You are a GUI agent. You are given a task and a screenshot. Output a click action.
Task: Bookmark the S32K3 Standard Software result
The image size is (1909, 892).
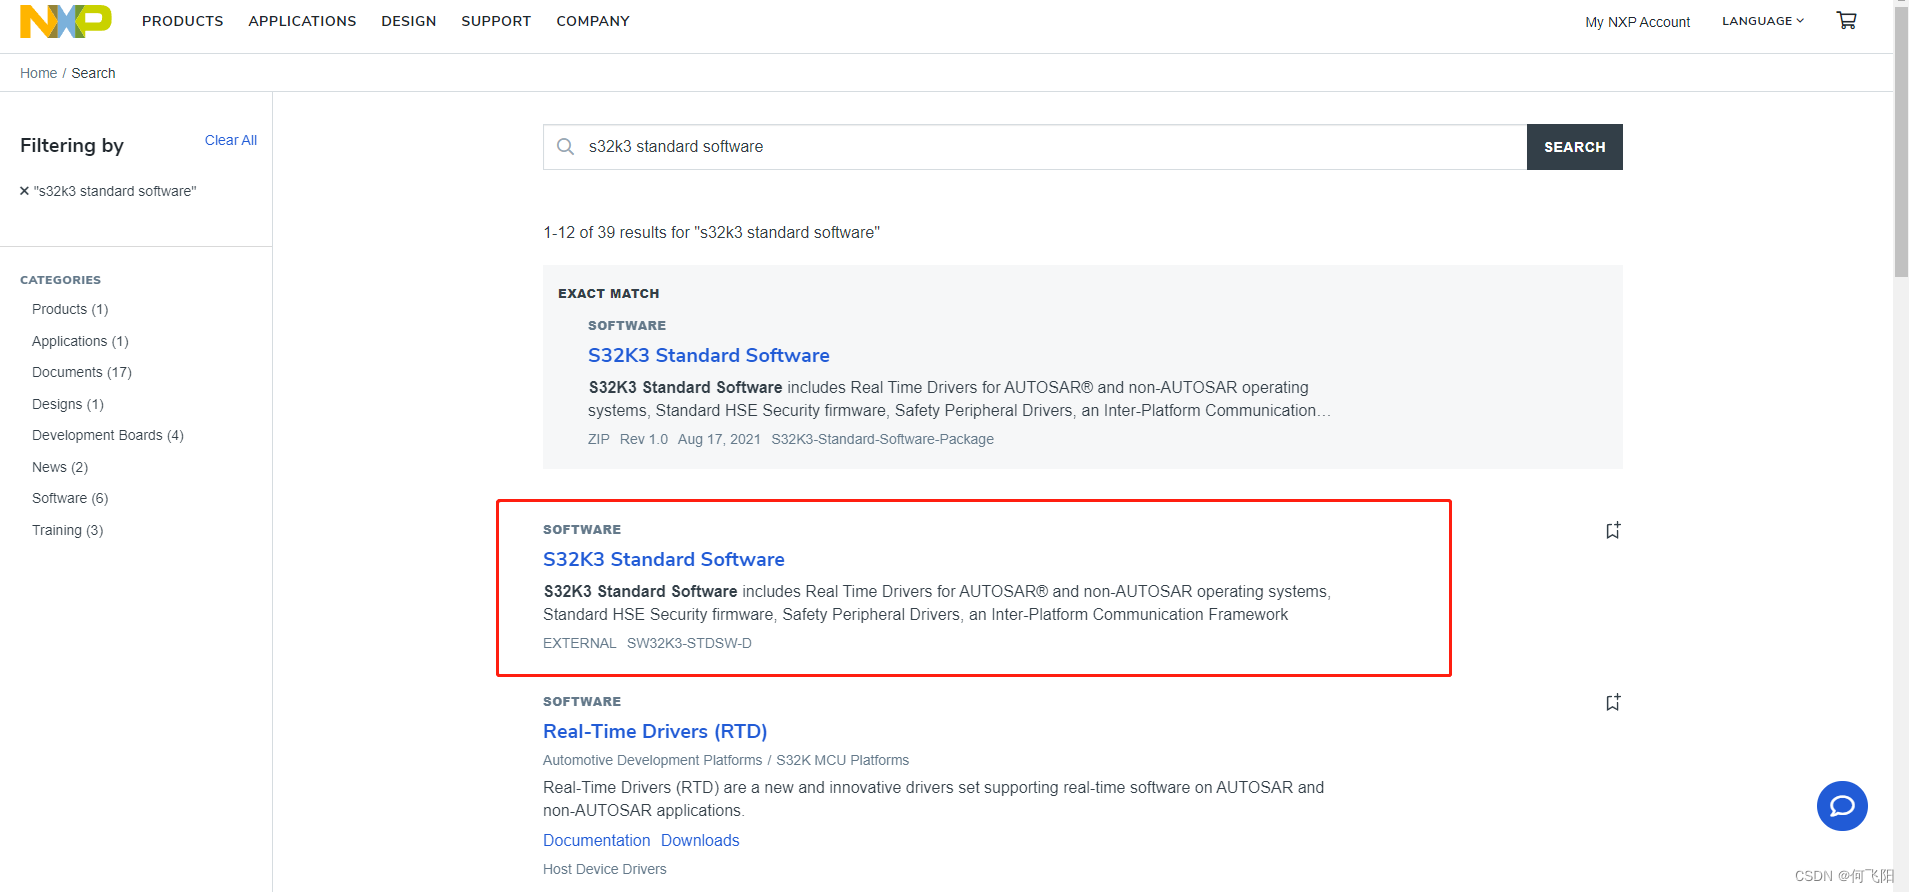click(1613, 530)
